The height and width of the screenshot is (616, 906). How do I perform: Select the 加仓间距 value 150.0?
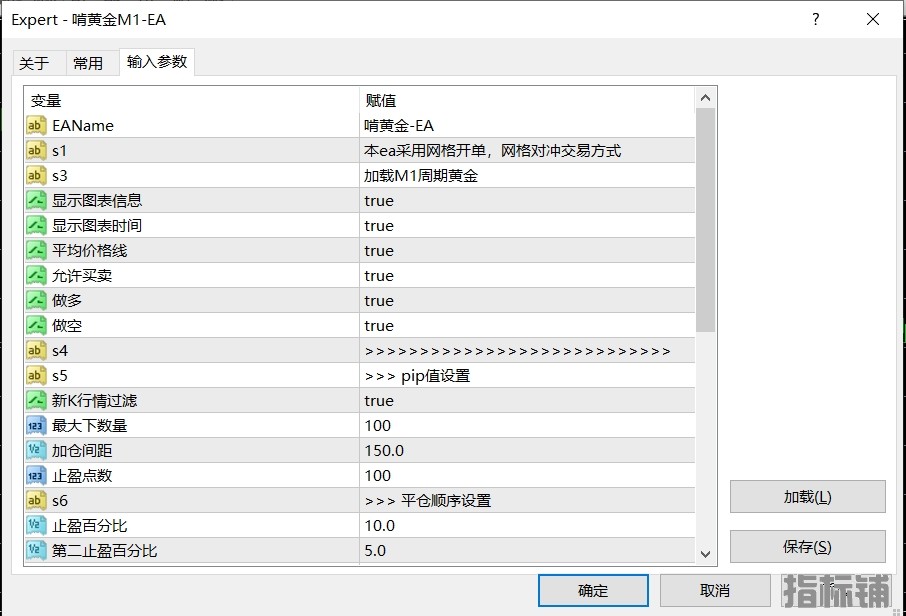(x=384, y=451)
